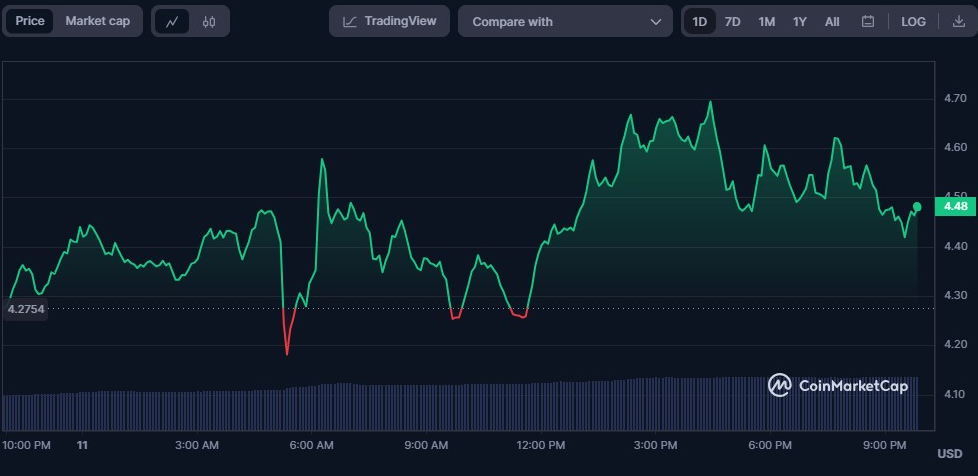Image resolution: width=978 pixels, height=476 pixels.
Task: Select the 1Y time range
Action: pyautogui.click(x=799, y=21)
